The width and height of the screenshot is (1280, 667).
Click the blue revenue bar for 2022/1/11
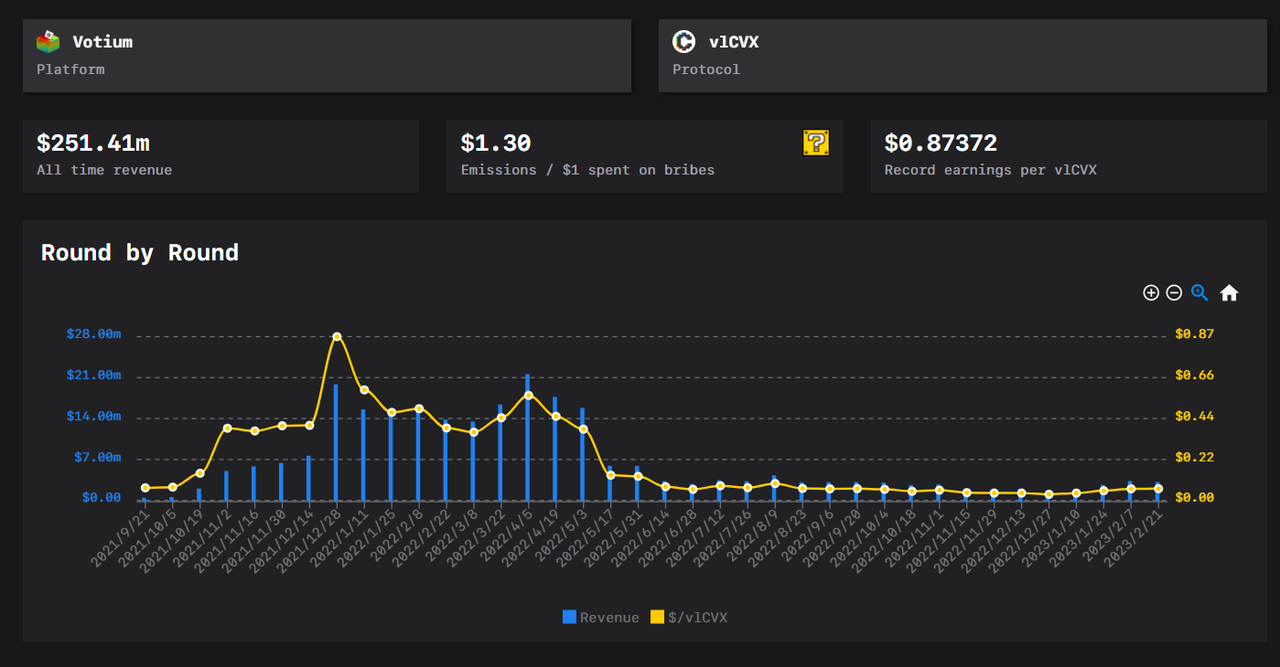coord(363,455)
